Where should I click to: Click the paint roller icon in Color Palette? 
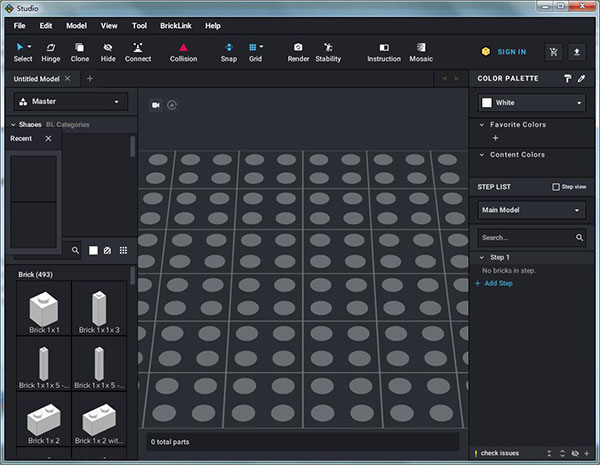pos(567,78)
